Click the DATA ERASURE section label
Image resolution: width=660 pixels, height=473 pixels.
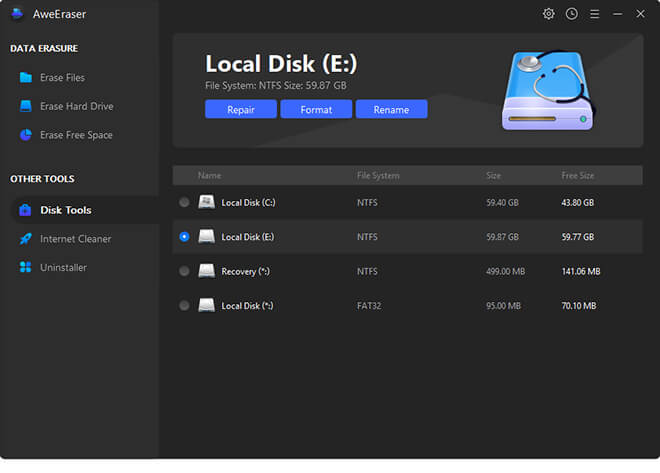(44, 48)
